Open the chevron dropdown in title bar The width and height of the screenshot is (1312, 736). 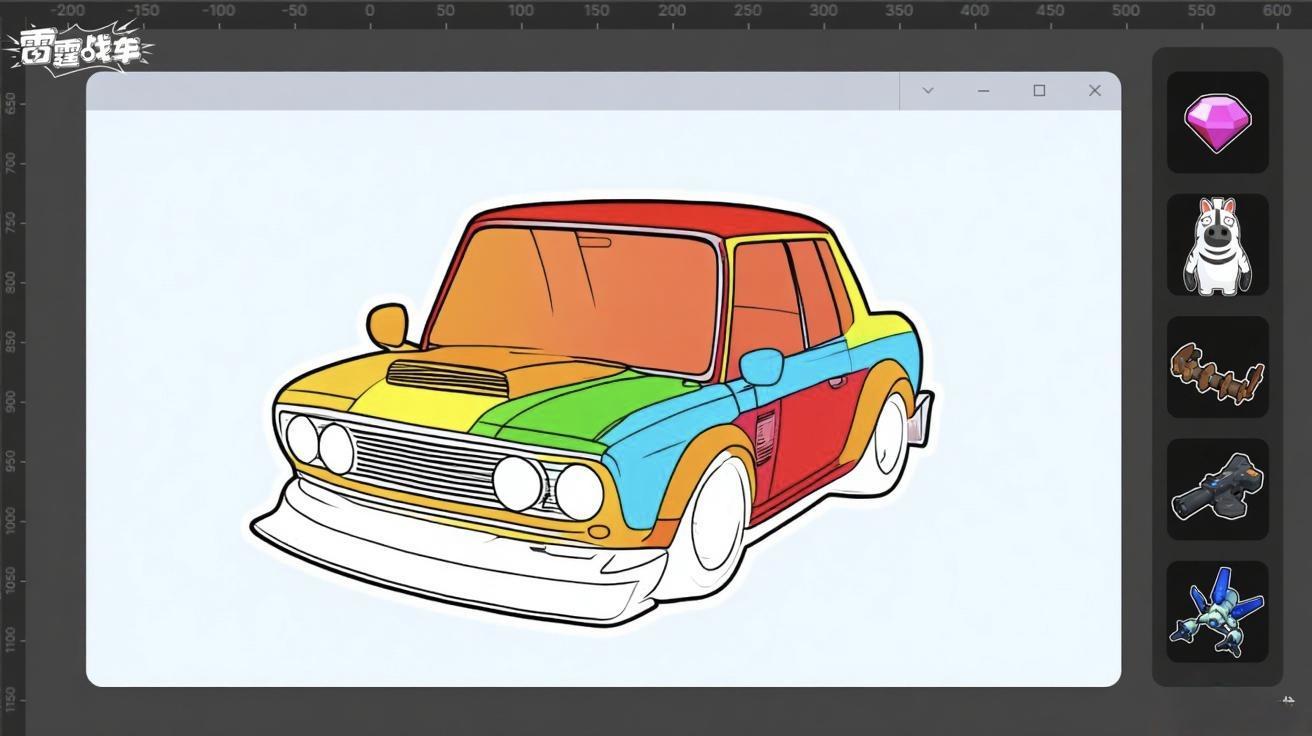928,91
